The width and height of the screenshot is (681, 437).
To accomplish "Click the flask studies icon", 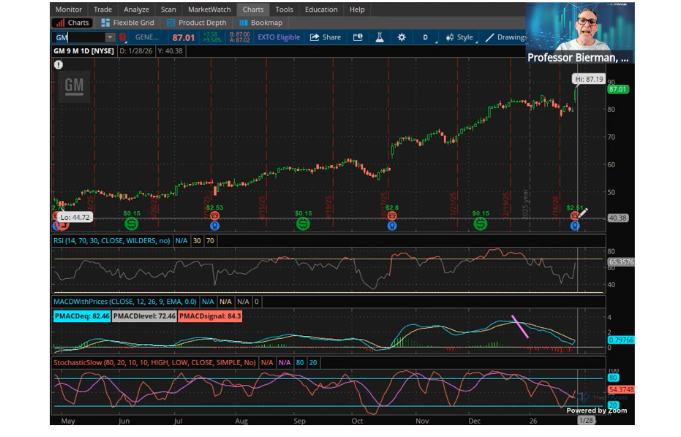I will click(379, 37).
